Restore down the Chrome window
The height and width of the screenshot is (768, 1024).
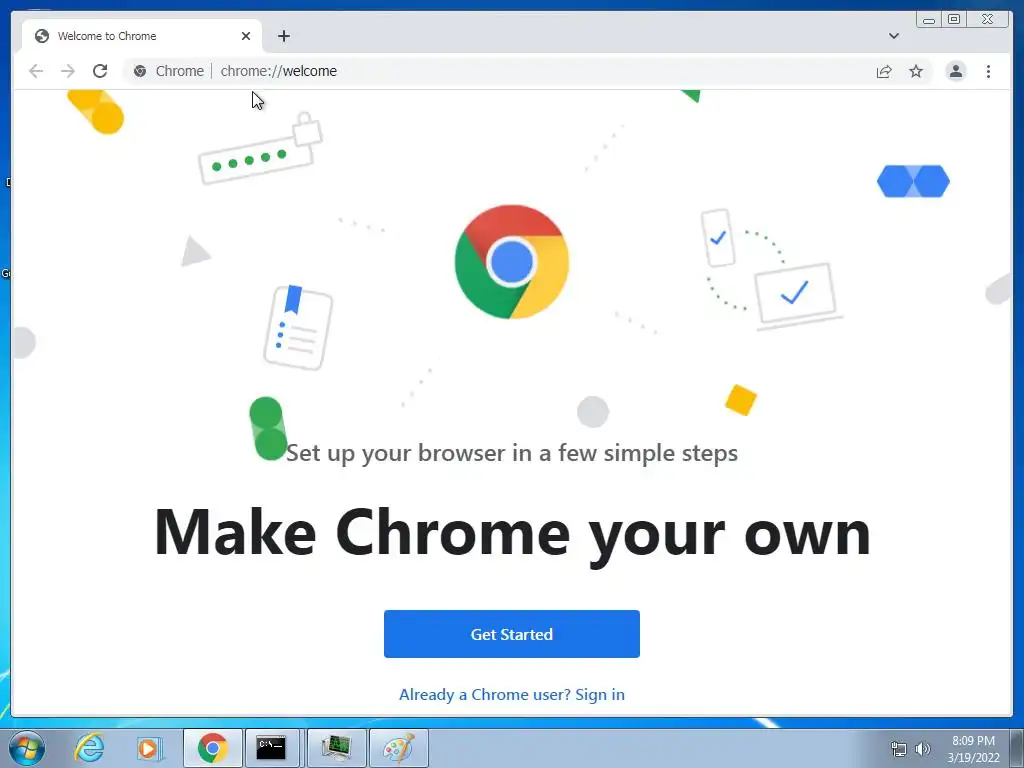point(953,20)
